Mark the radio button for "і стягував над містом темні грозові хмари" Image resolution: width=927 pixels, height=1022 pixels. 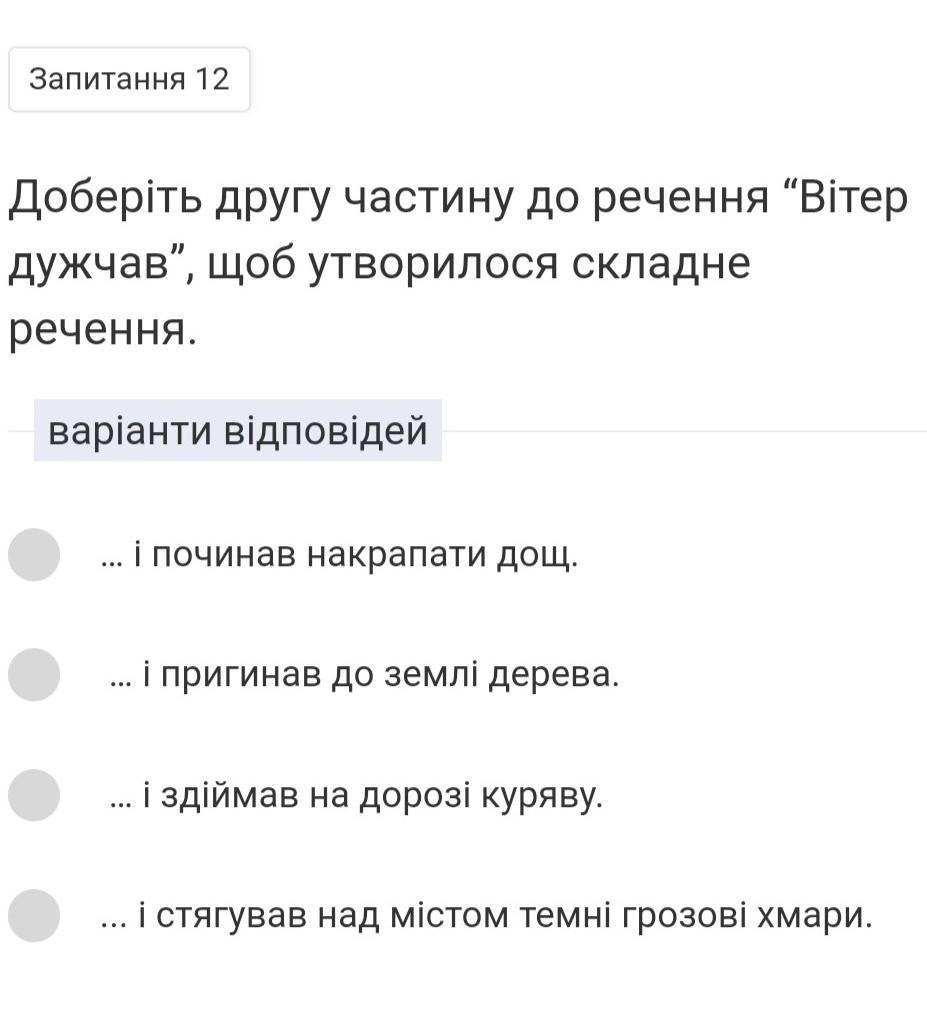tap(34, 915)
